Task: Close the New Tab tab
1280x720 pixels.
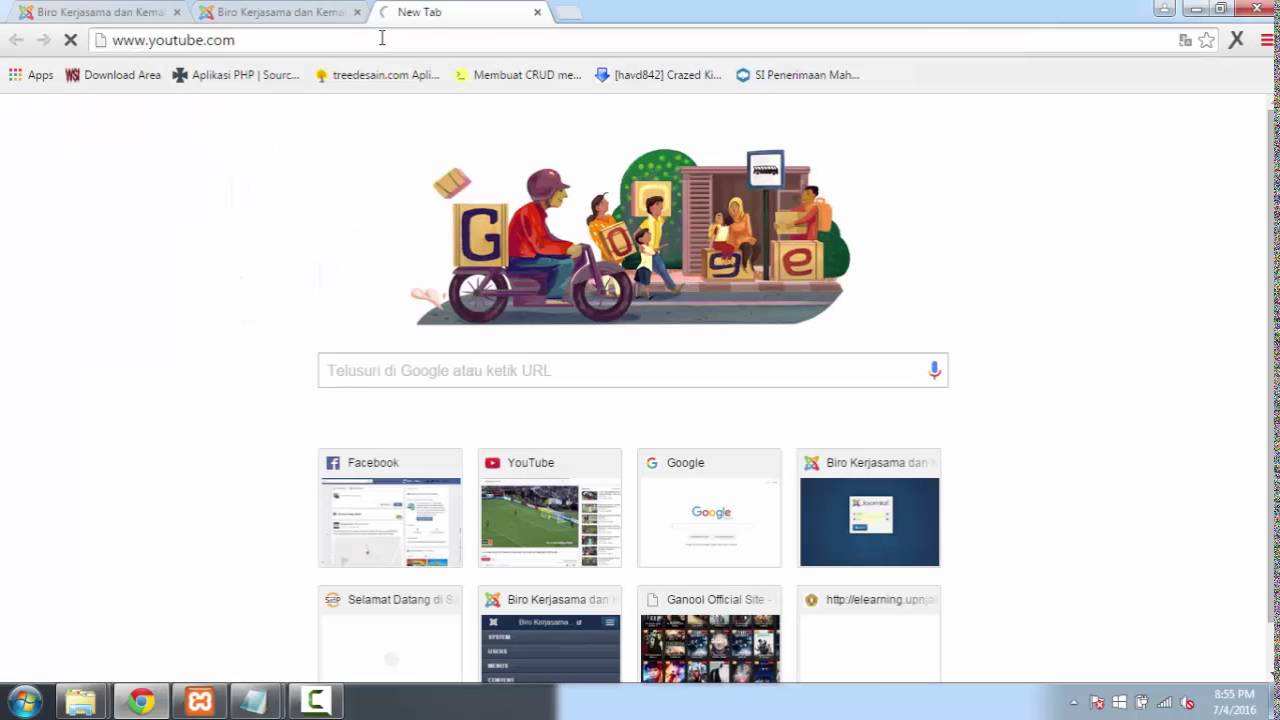Action: click(537, 12)
